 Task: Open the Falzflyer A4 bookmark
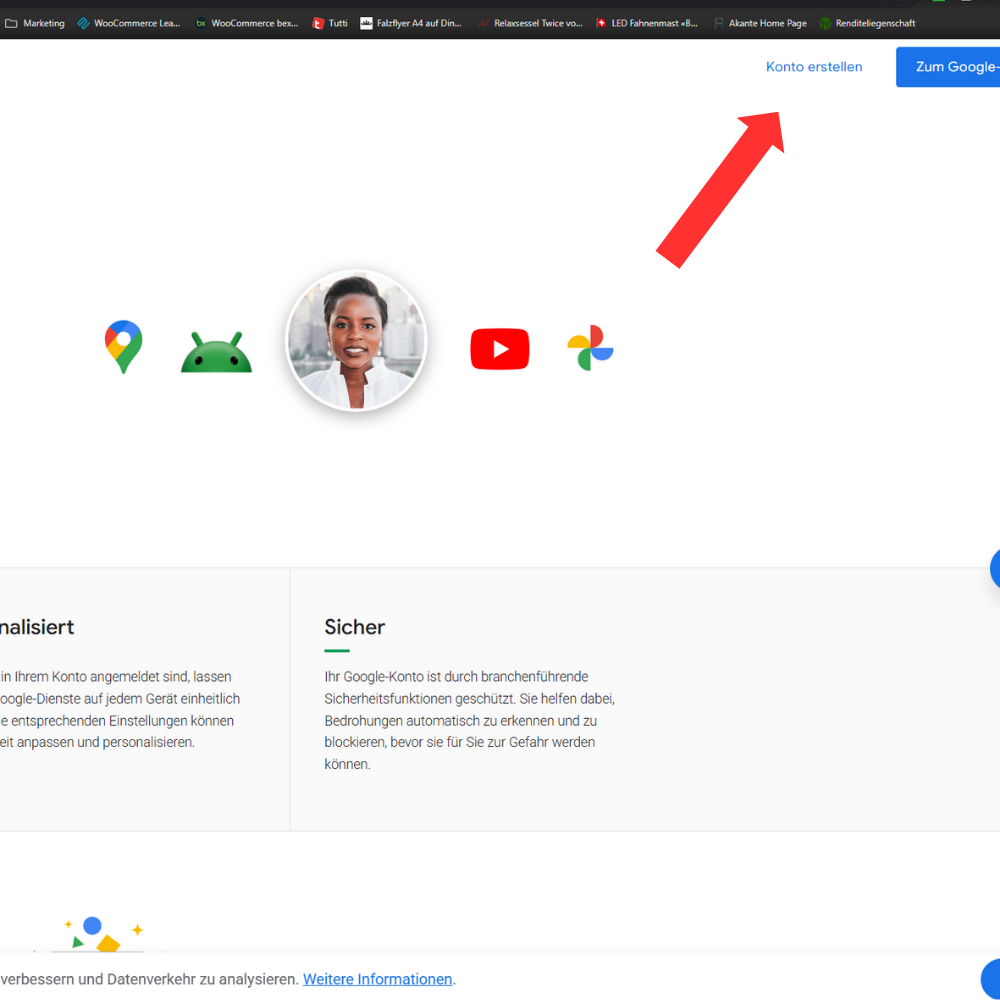pos(411,23)
